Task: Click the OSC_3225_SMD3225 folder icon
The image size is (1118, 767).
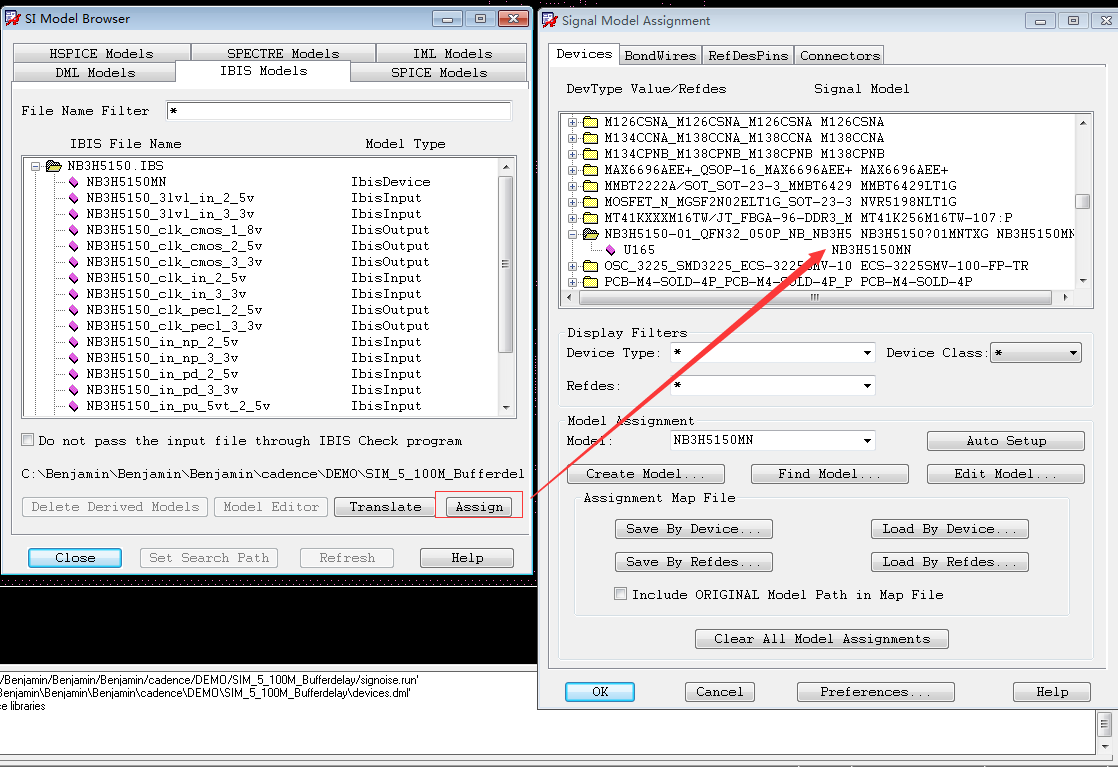Action: click(590, 266)
